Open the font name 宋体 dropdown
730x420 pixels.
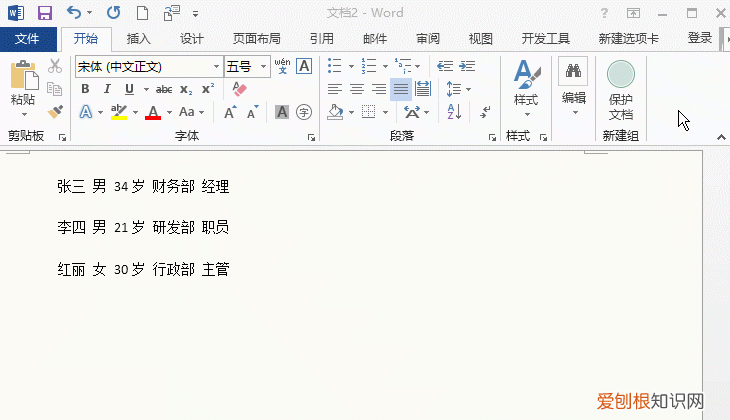(216, 67)
